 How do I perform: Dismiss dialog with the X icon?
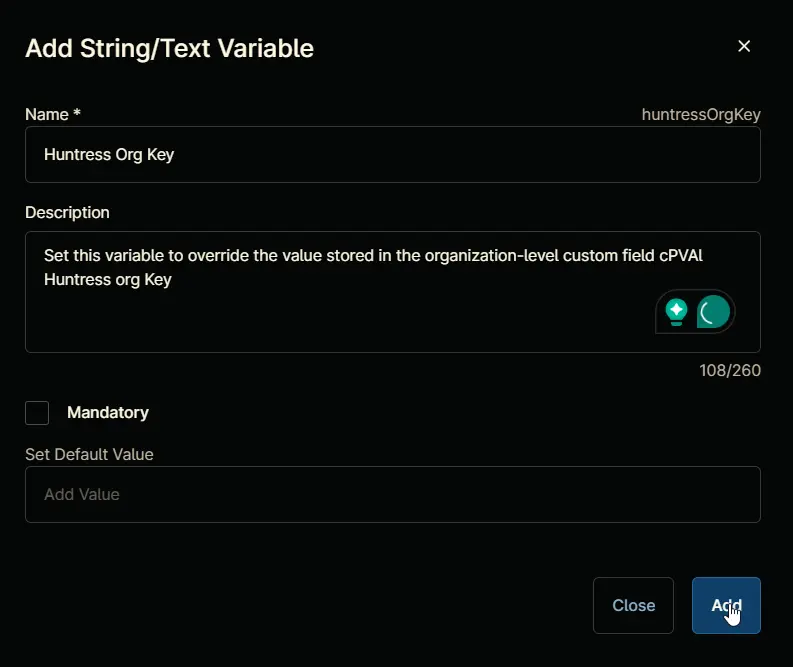tap(743, 46)
